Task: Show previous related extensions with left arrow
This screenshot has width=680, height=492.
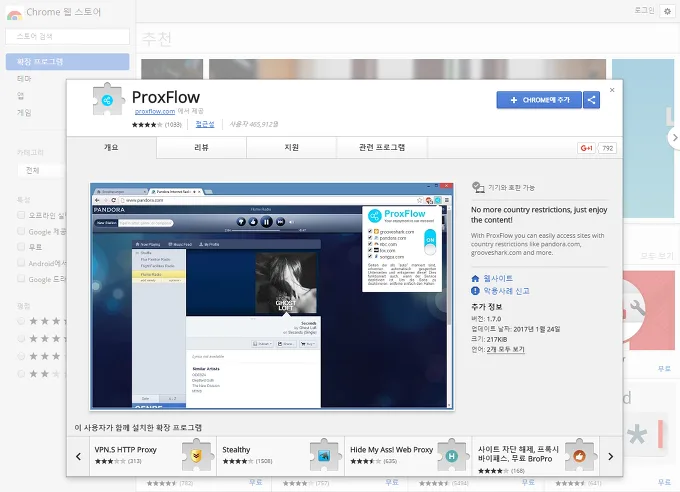Action: click(78, 456)
